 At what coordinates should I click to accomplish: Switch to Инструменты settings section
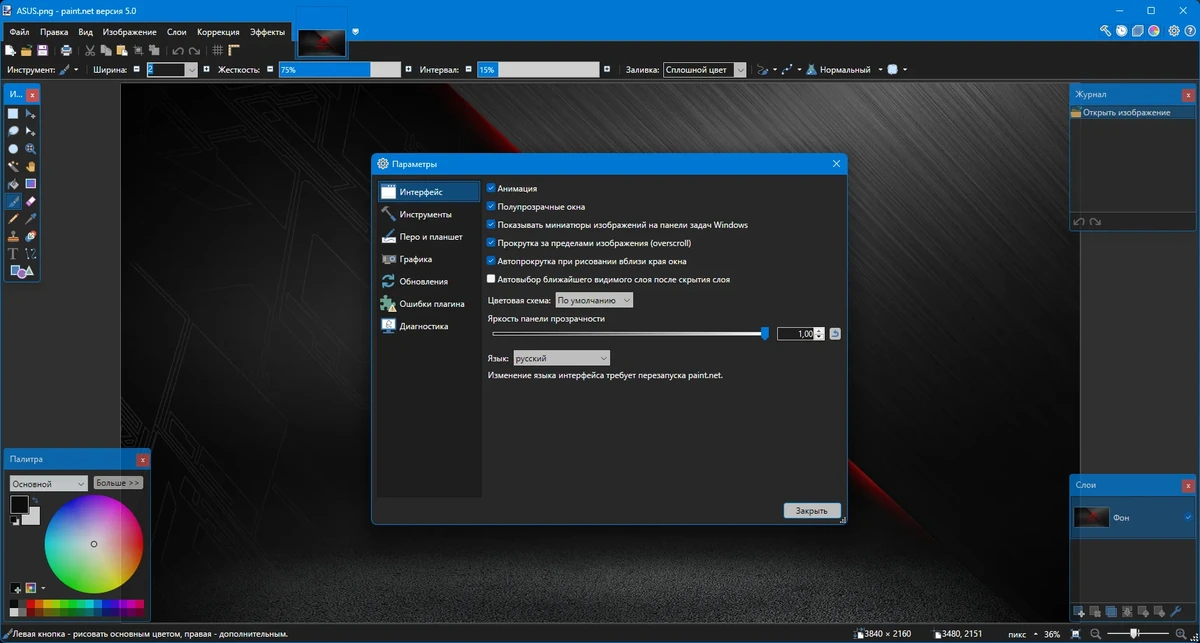(x=426, y=214)
